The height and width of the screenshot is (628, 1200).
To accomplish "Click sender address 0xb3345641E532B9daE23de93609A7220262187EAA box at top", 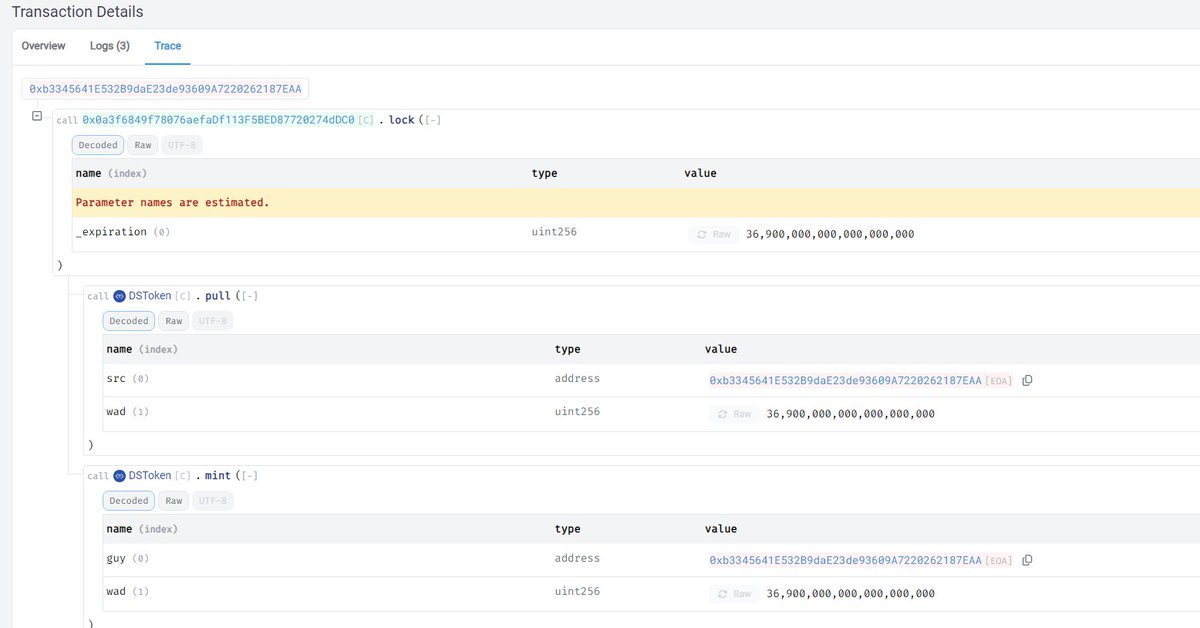I will point(165,89).
